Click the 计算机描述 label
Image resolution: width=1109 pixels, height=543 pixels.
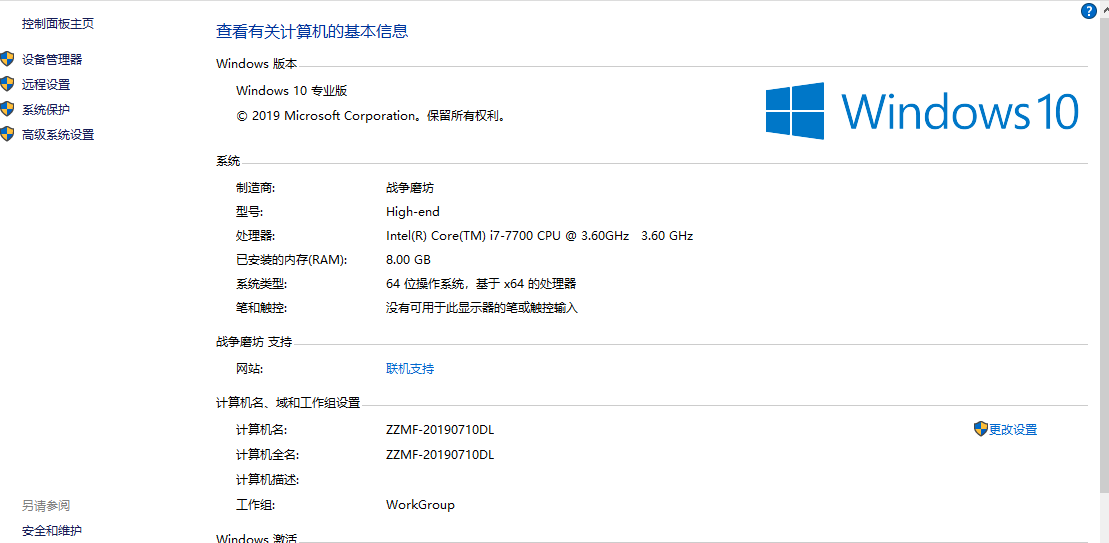click(x=268, y=480)
